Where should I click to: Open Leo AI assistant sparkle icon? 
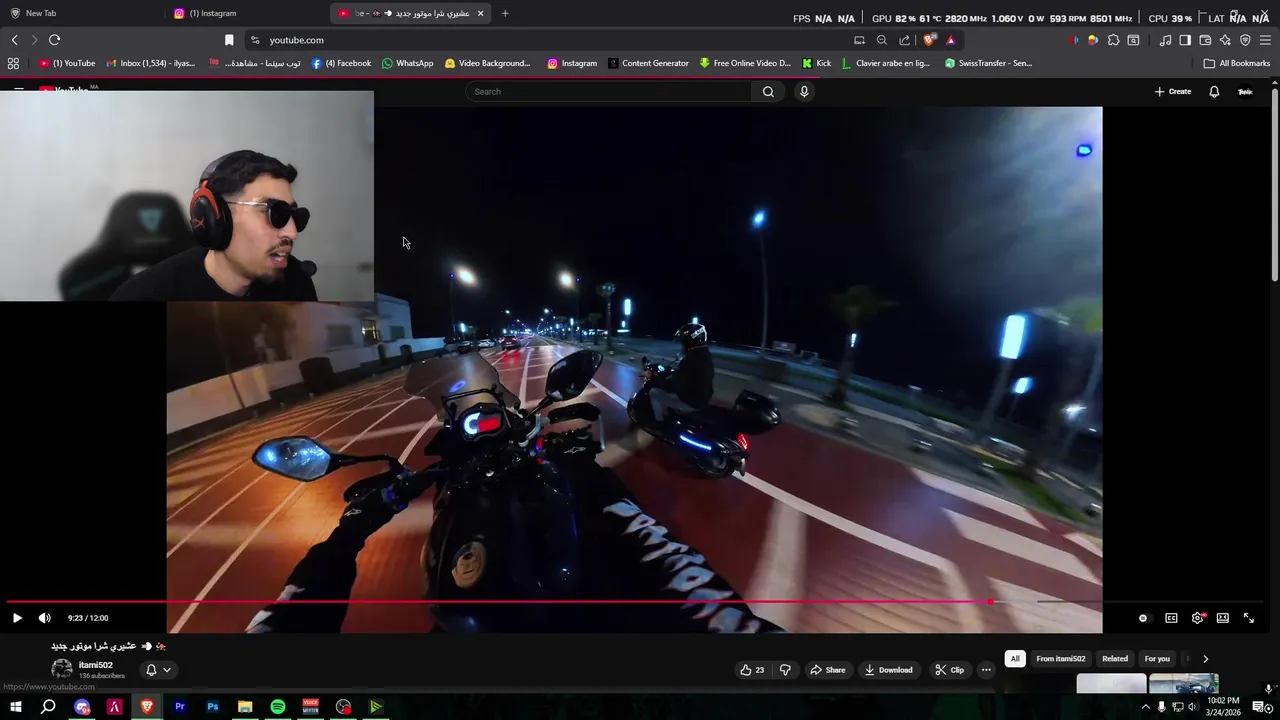click(1225, 40)
